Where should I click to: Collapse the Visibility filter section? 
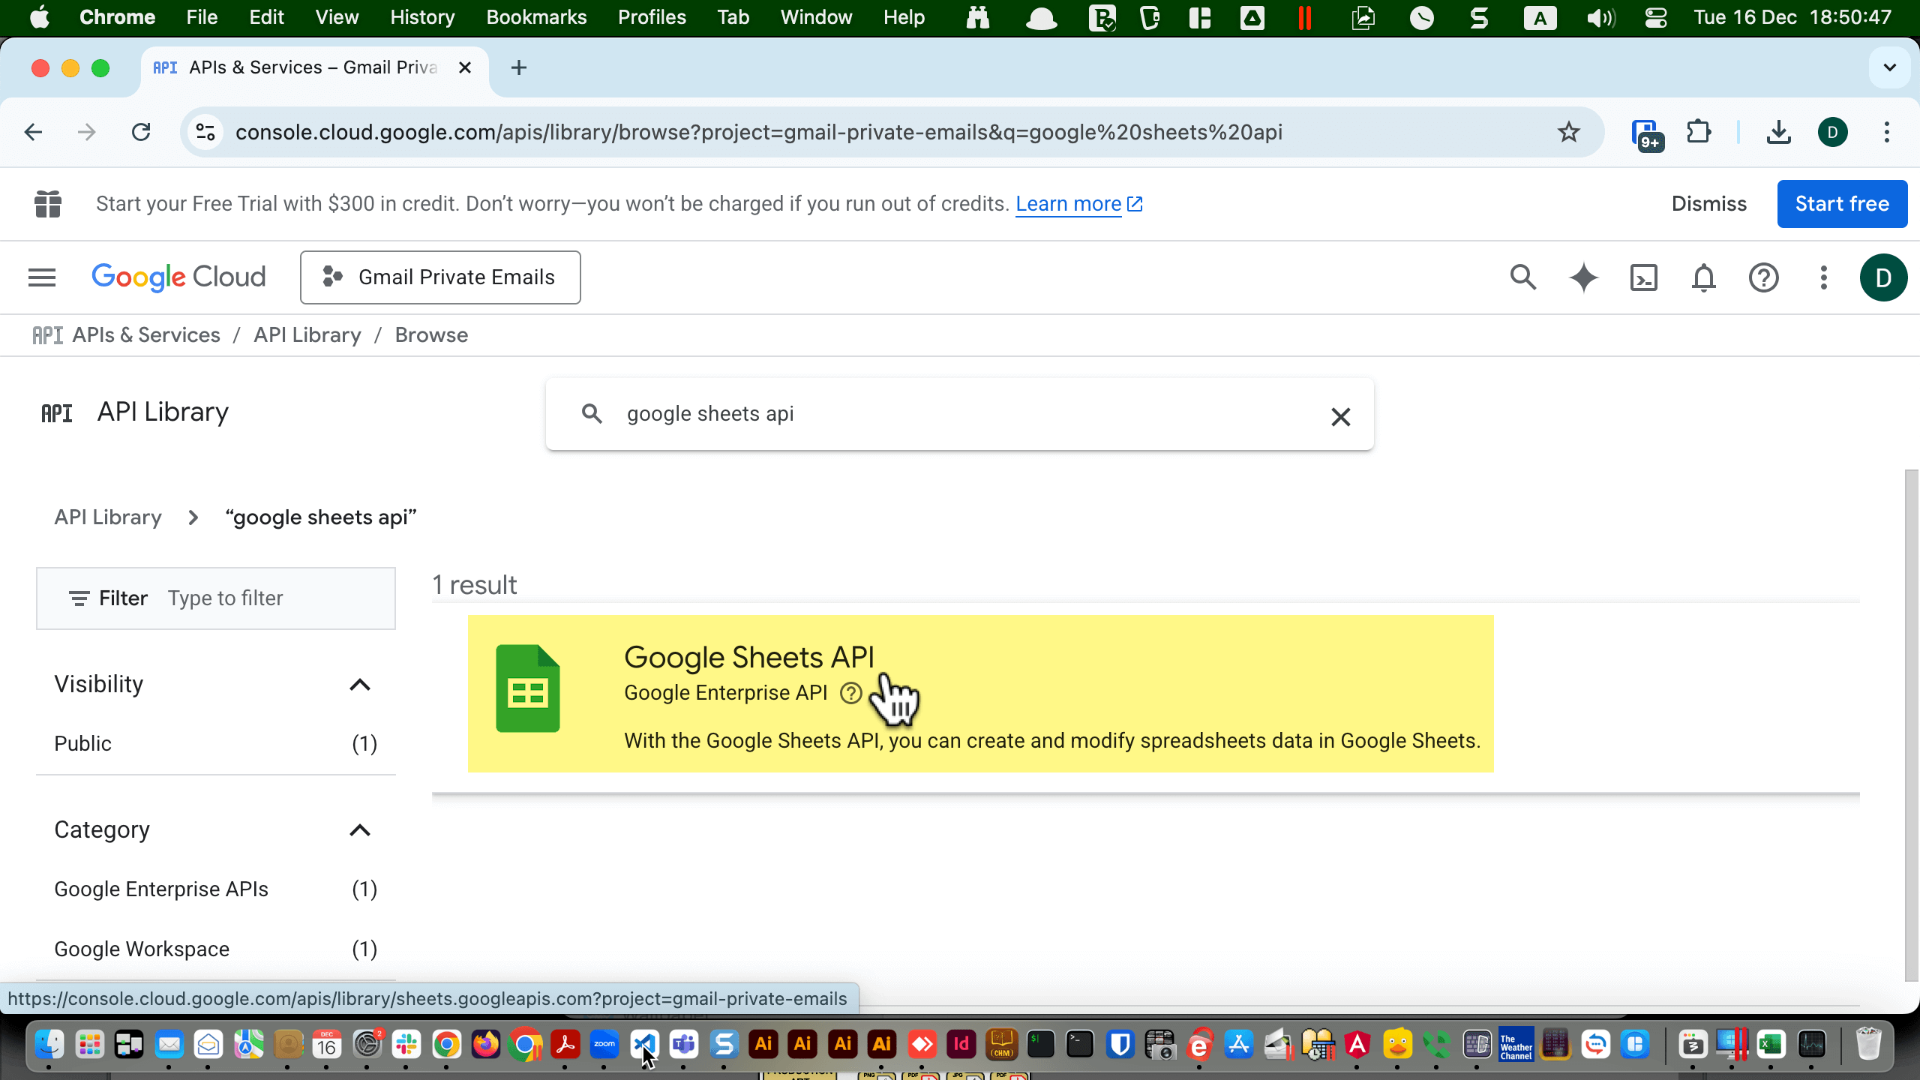pos(359,684)
